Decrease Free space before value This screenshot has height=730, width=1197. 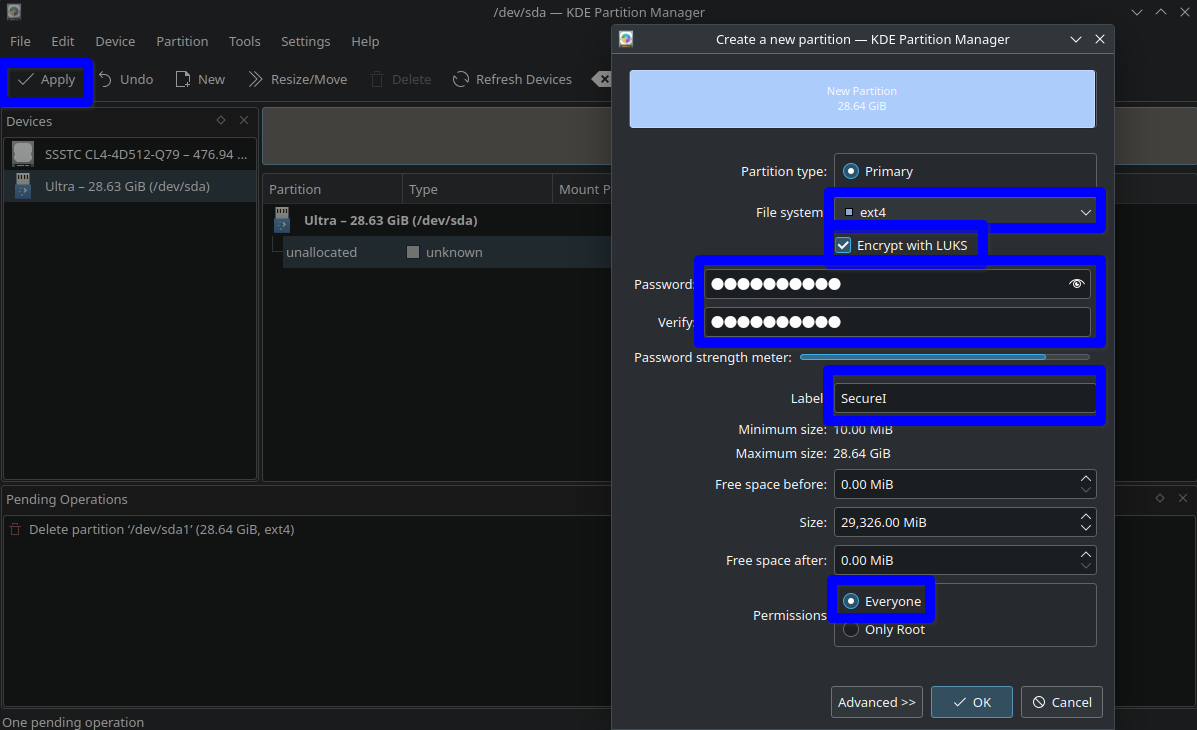click(x=1086, y=490)
